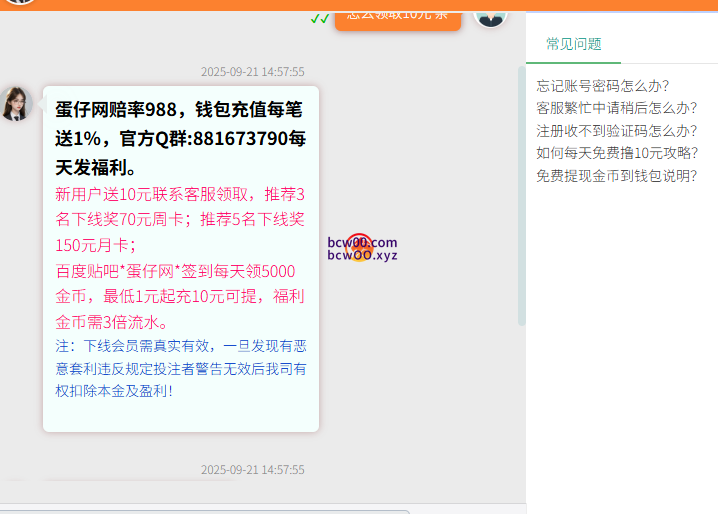Open the 常见问题 tab
Image resolution: width=718 pixels, height=514 pixels.
coord(573,44)
